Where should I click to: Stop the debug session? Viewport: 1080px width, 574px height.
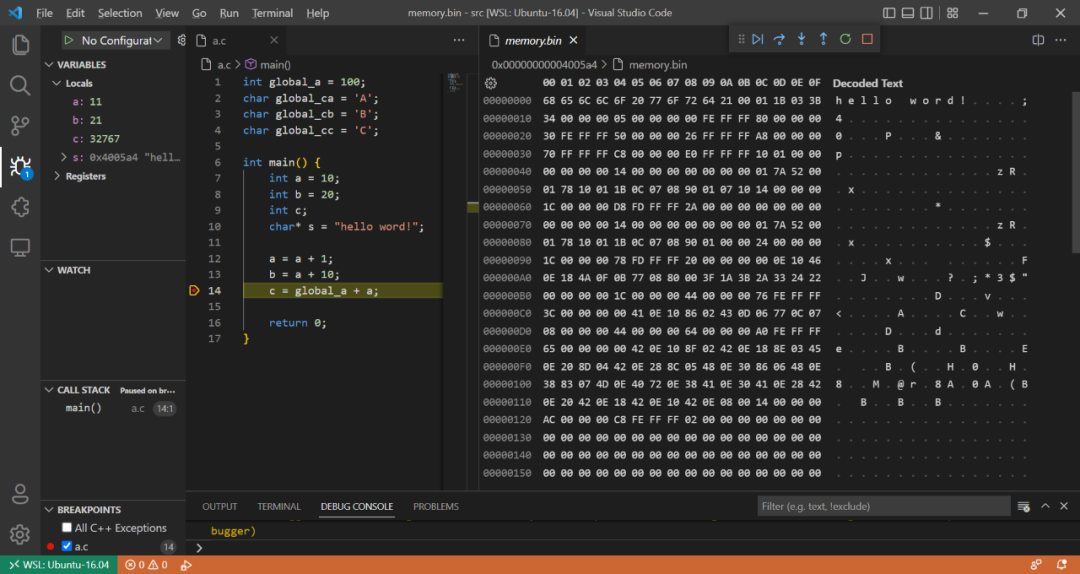867,39
